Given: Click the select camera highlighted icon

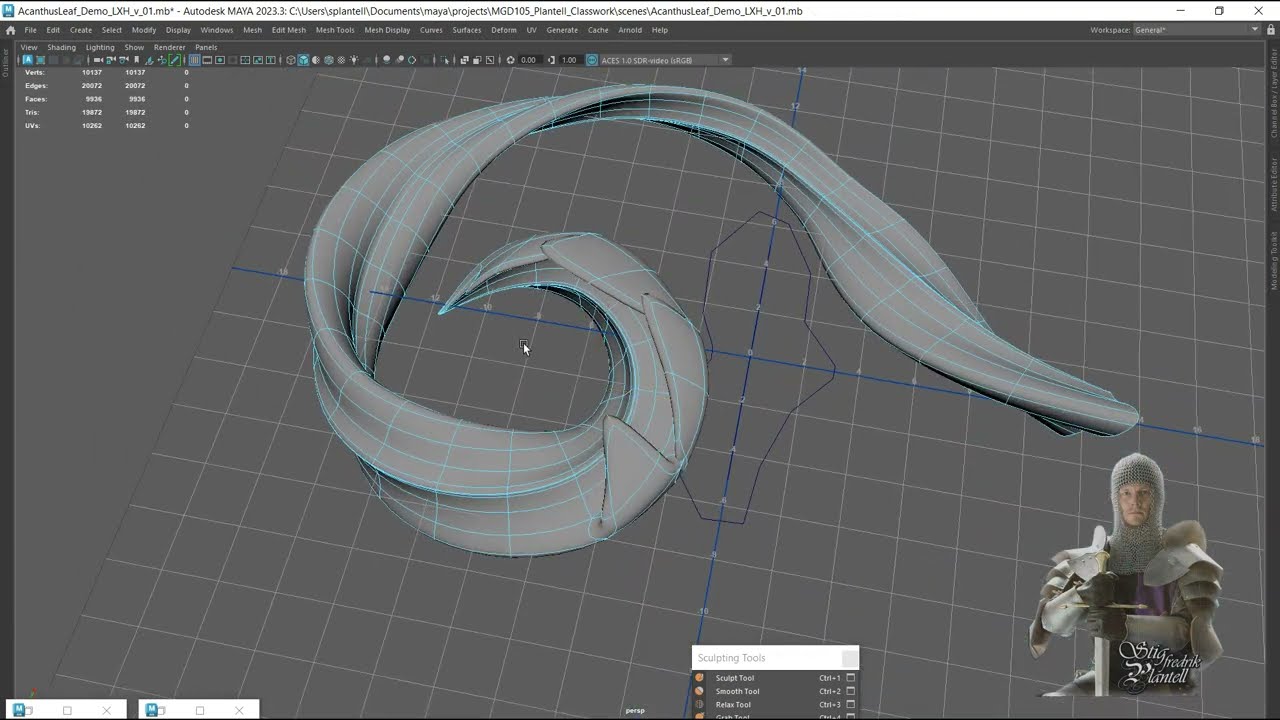Looking at the screenshot, I should coord(28,60).
